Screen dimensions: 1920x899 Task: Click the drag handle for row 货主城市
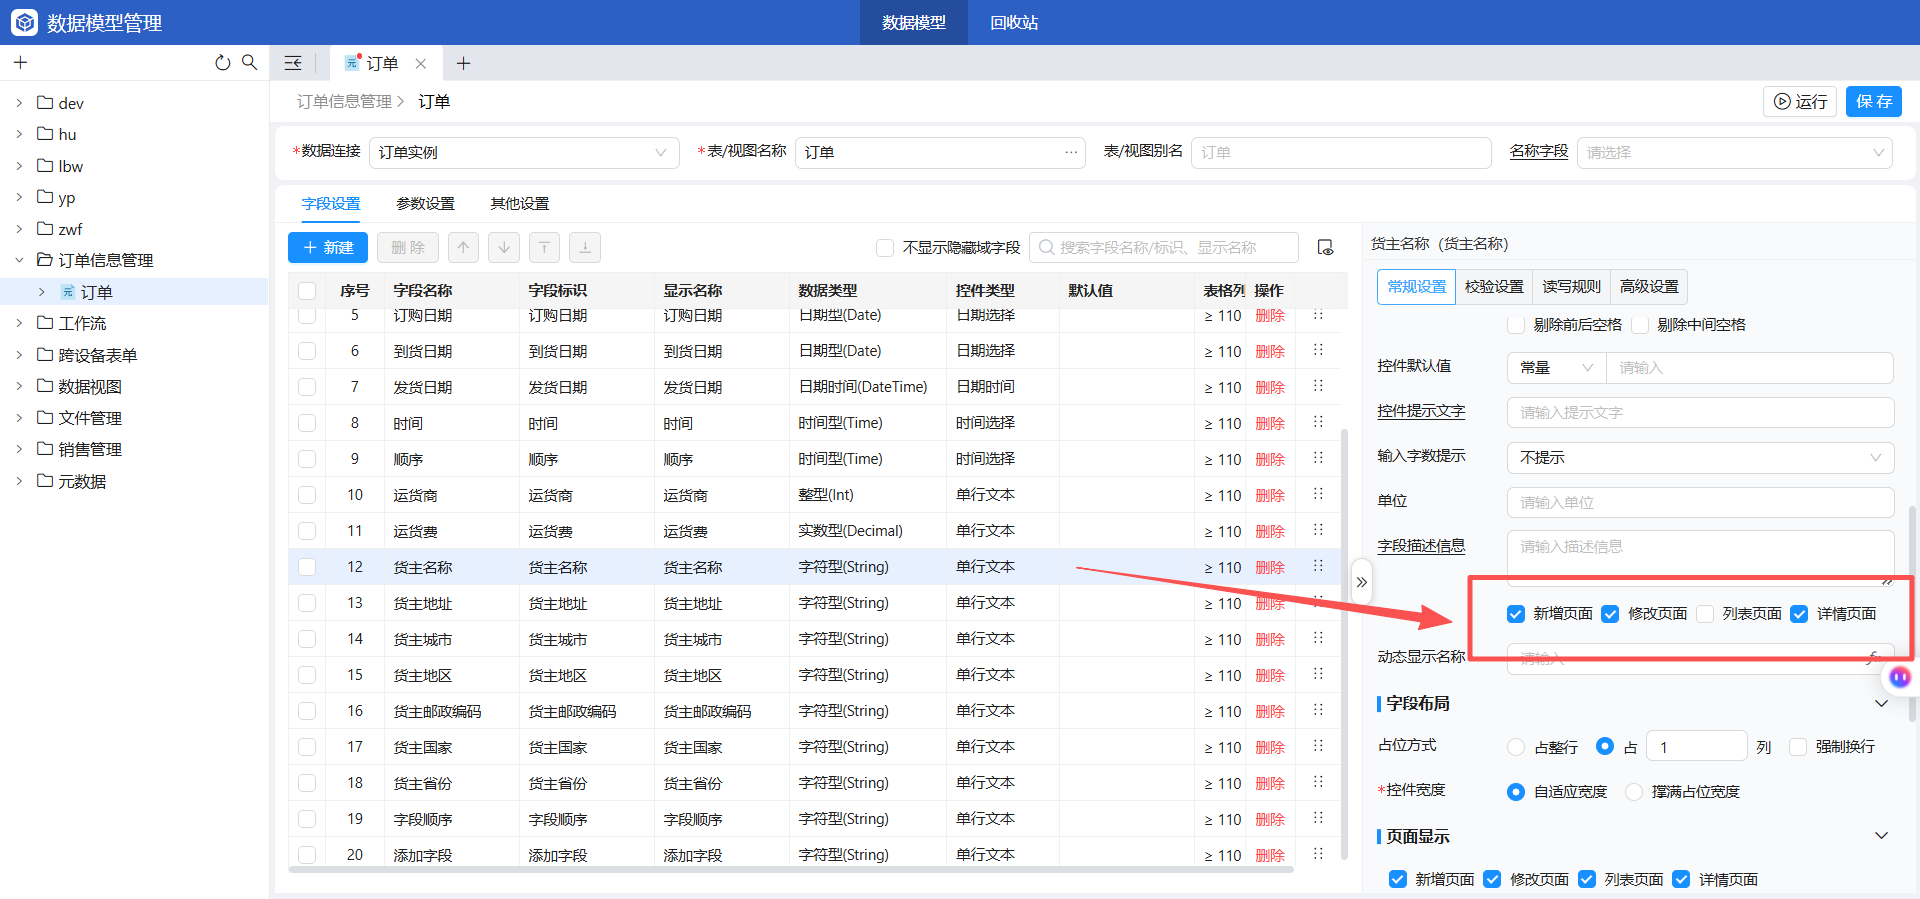point(1318,638)
